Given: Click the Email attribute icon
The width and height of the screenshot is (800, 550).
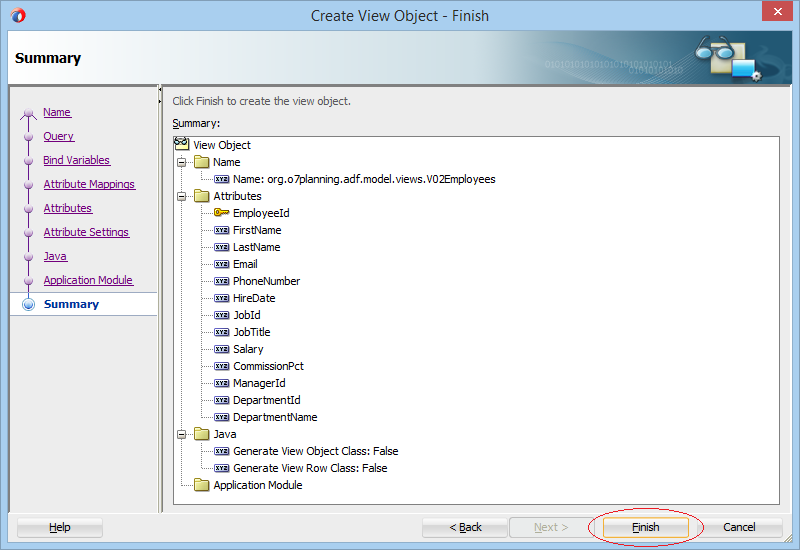Looking at the screenshot, I should tap(221, 264).
